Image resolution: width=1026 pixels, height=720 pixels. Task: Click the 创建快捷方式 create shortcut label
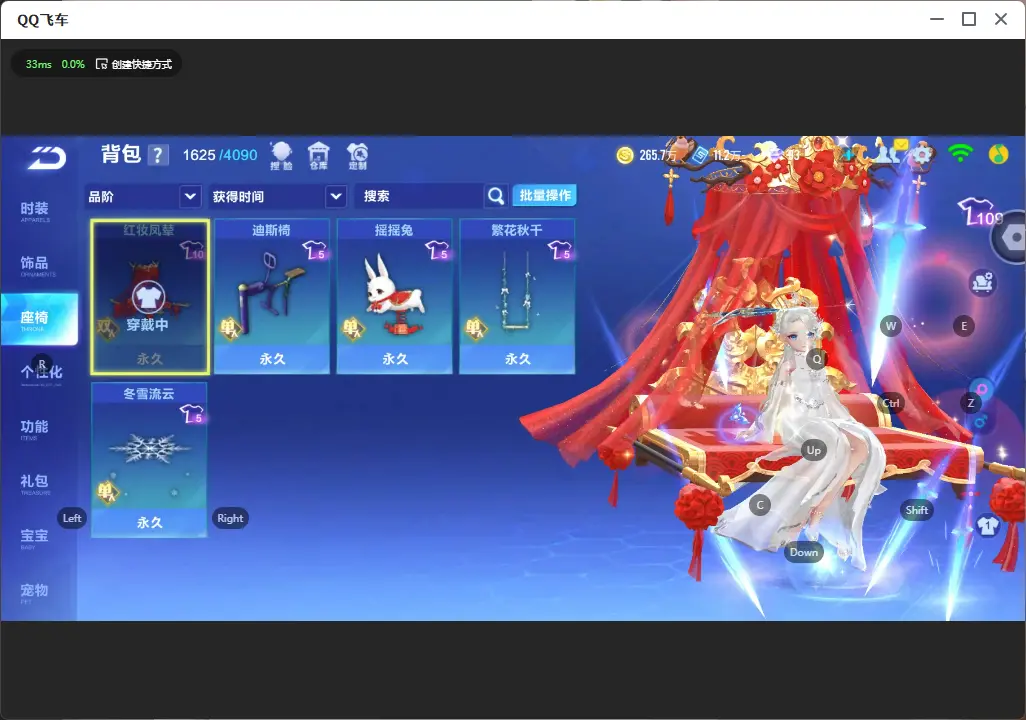[x=141, y=64]
